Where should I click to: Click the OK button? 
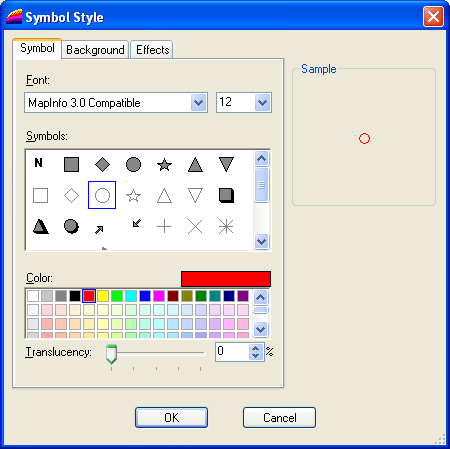(171, 417)
